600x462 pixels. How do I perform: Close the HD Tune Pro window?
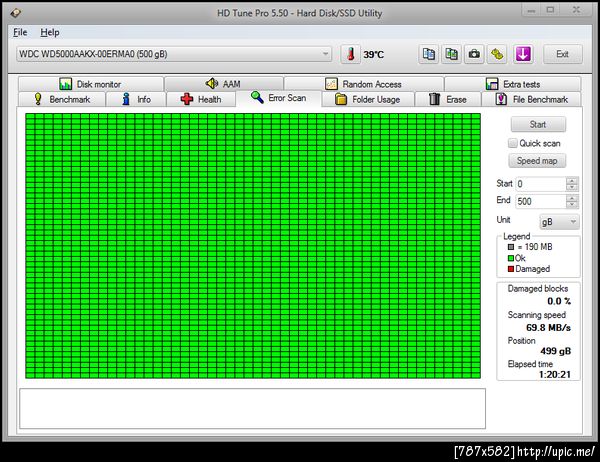pyautogui.click(x=576, y=10)
